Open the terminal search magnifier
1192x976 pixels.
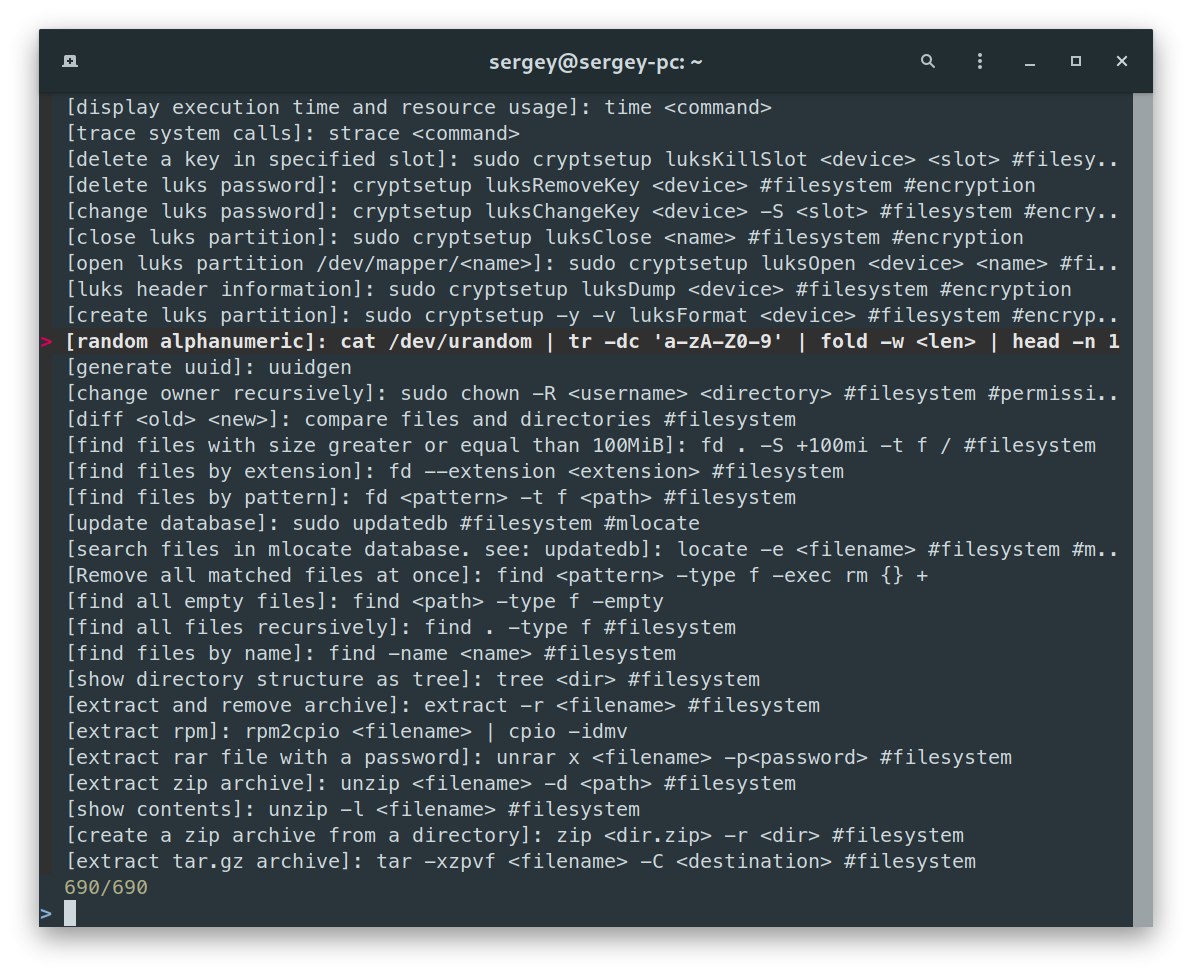927,61
